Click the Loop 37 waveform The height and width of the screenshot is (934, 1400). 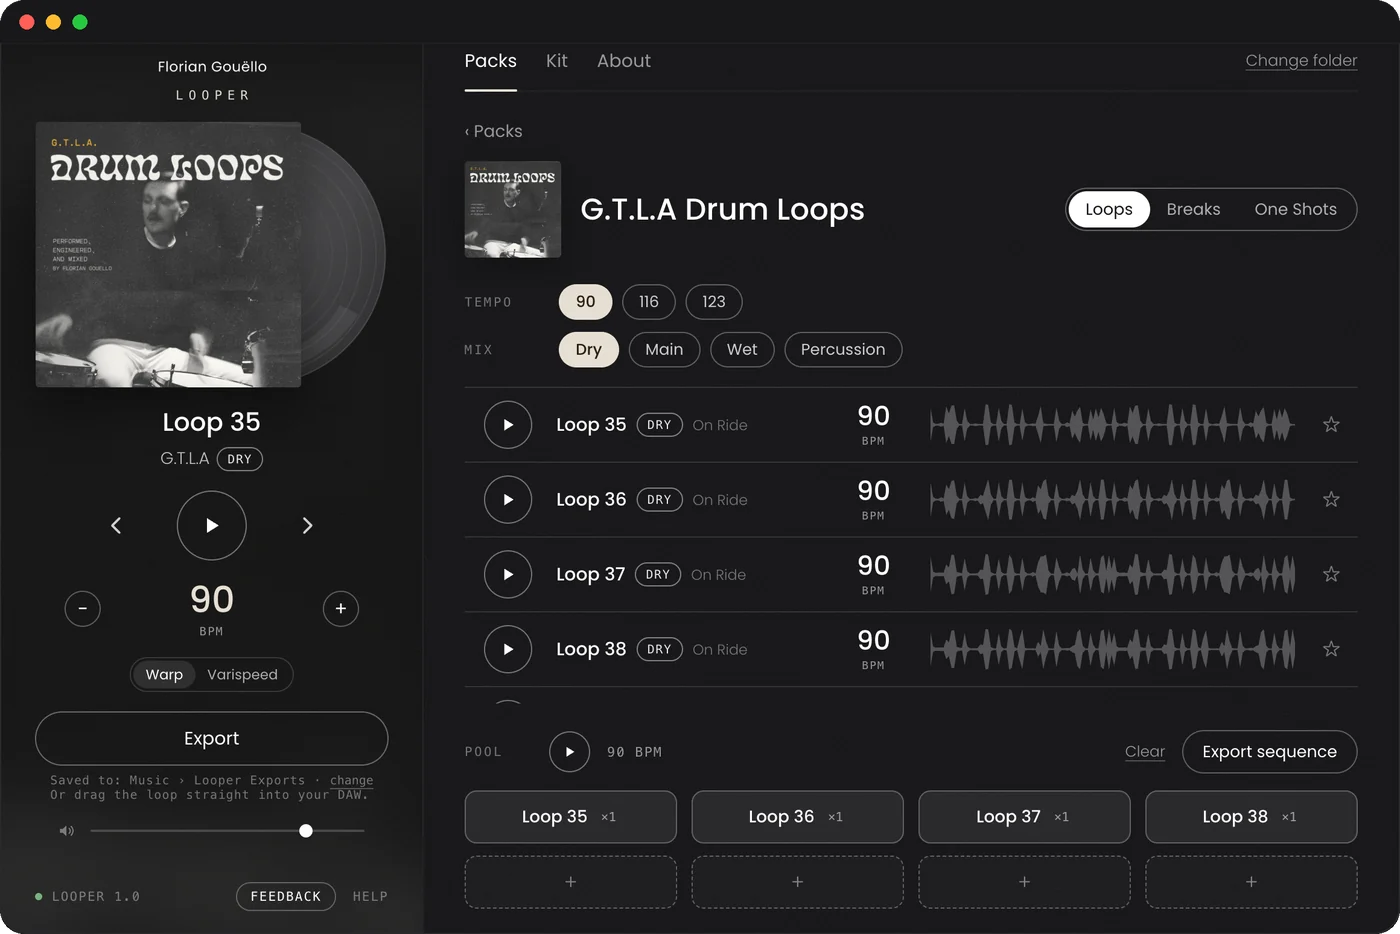pos(1112,575)
